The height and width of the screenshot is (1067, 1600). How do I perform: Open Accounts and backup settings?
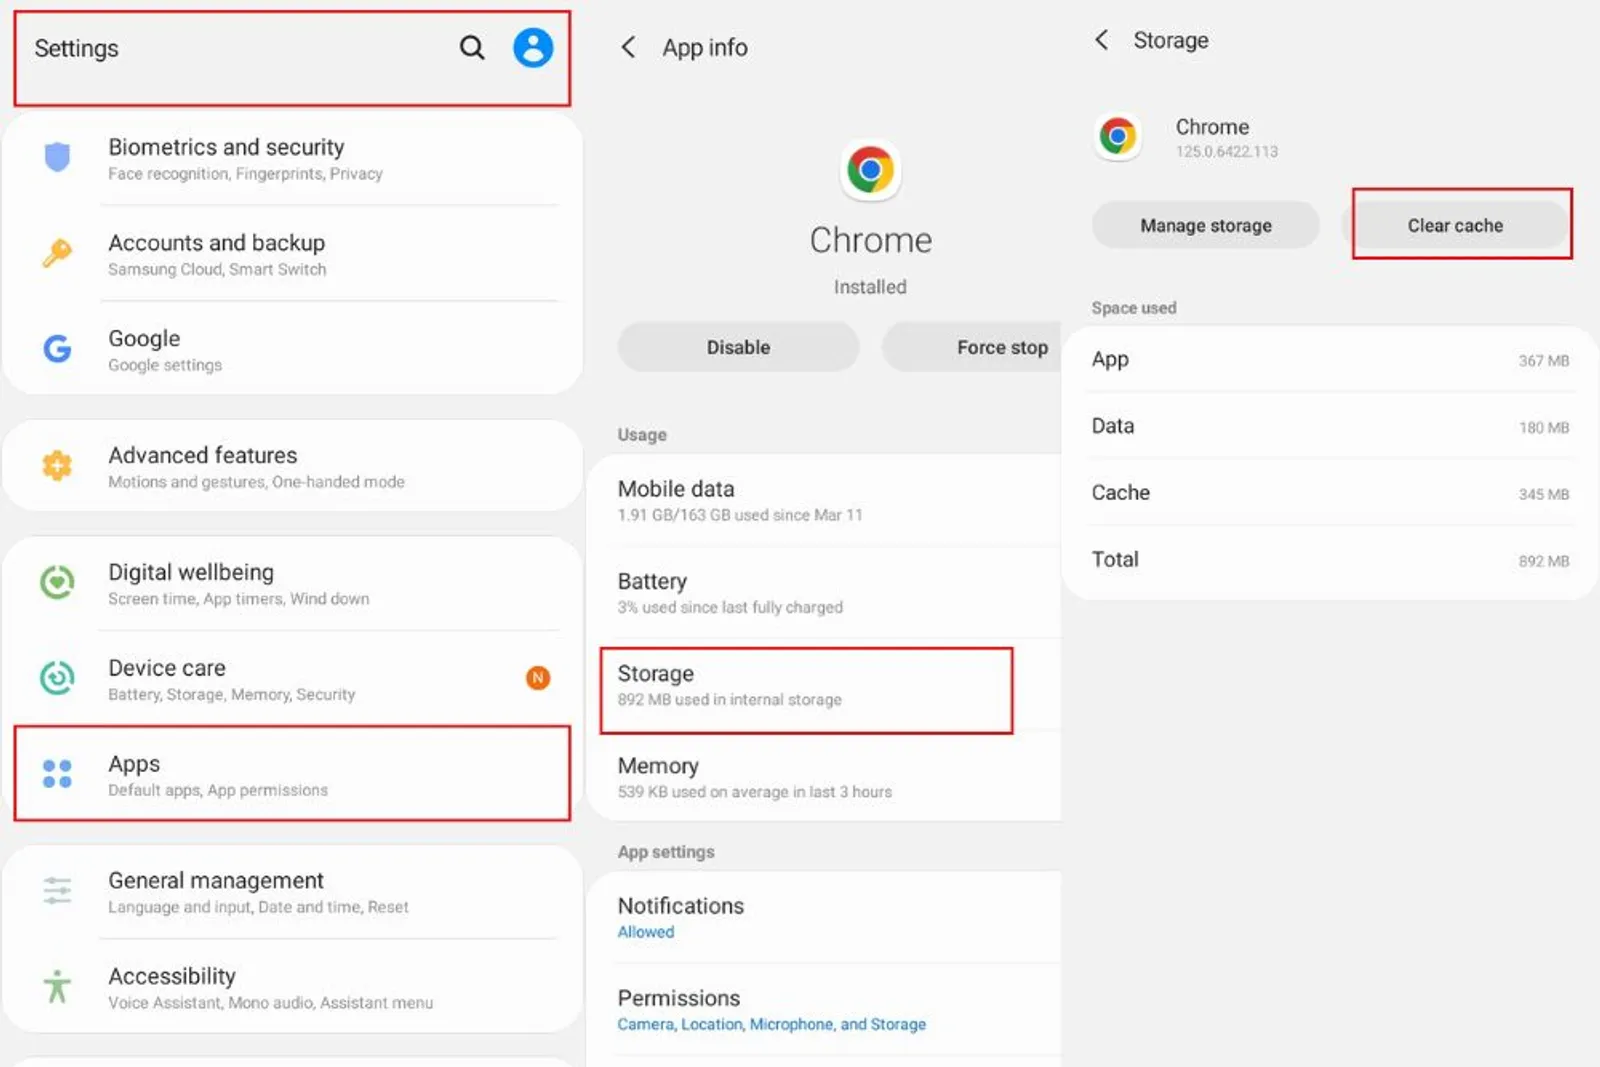(292, 254)
